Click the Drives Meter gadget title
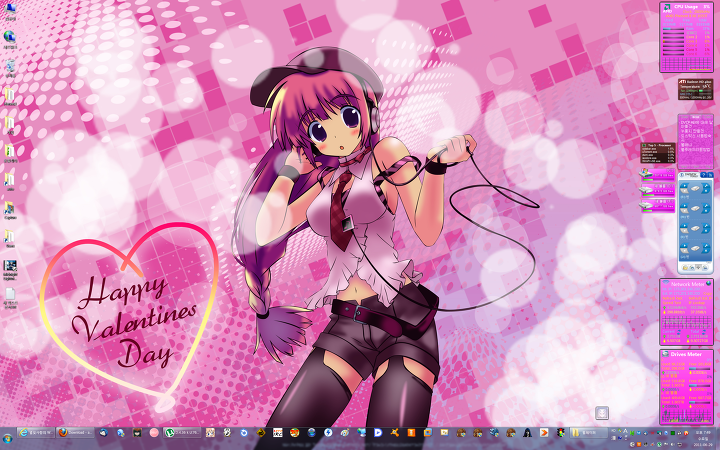This screenshot has width=720, height=450. tap(687, 354)
